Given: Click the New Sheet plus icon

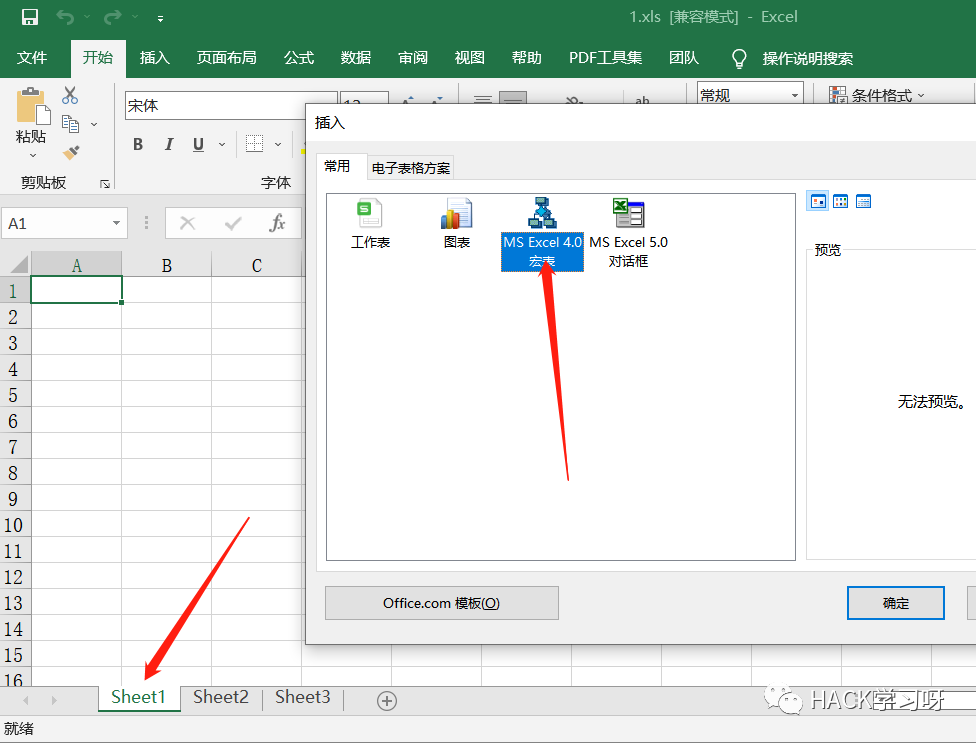Looking at the screenshot, I should click(387, 701).
